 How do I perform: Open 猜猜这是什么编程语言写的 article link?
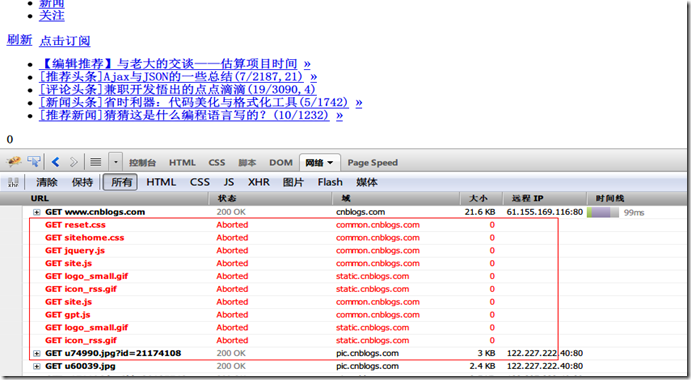[x=184, y=115]
